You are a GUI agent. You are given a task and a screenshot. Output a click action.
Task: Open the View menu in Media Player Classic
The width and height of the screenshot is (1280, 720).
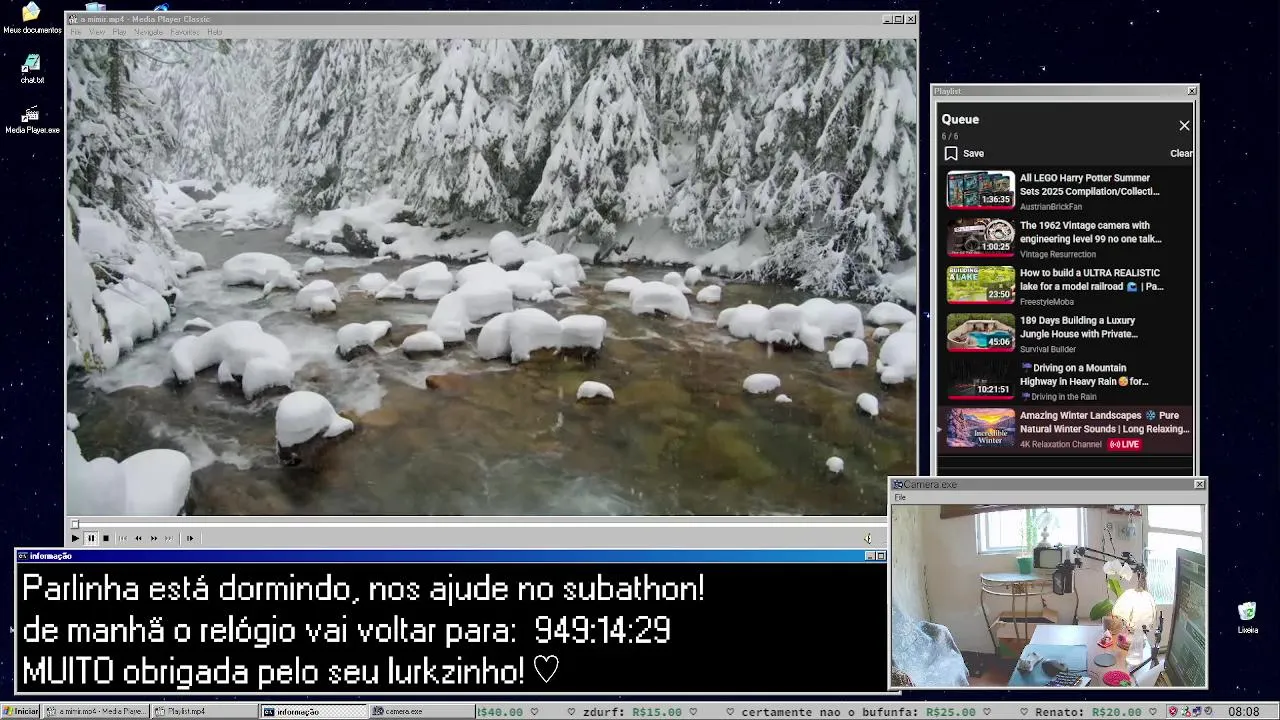click(x=97, y=32)
